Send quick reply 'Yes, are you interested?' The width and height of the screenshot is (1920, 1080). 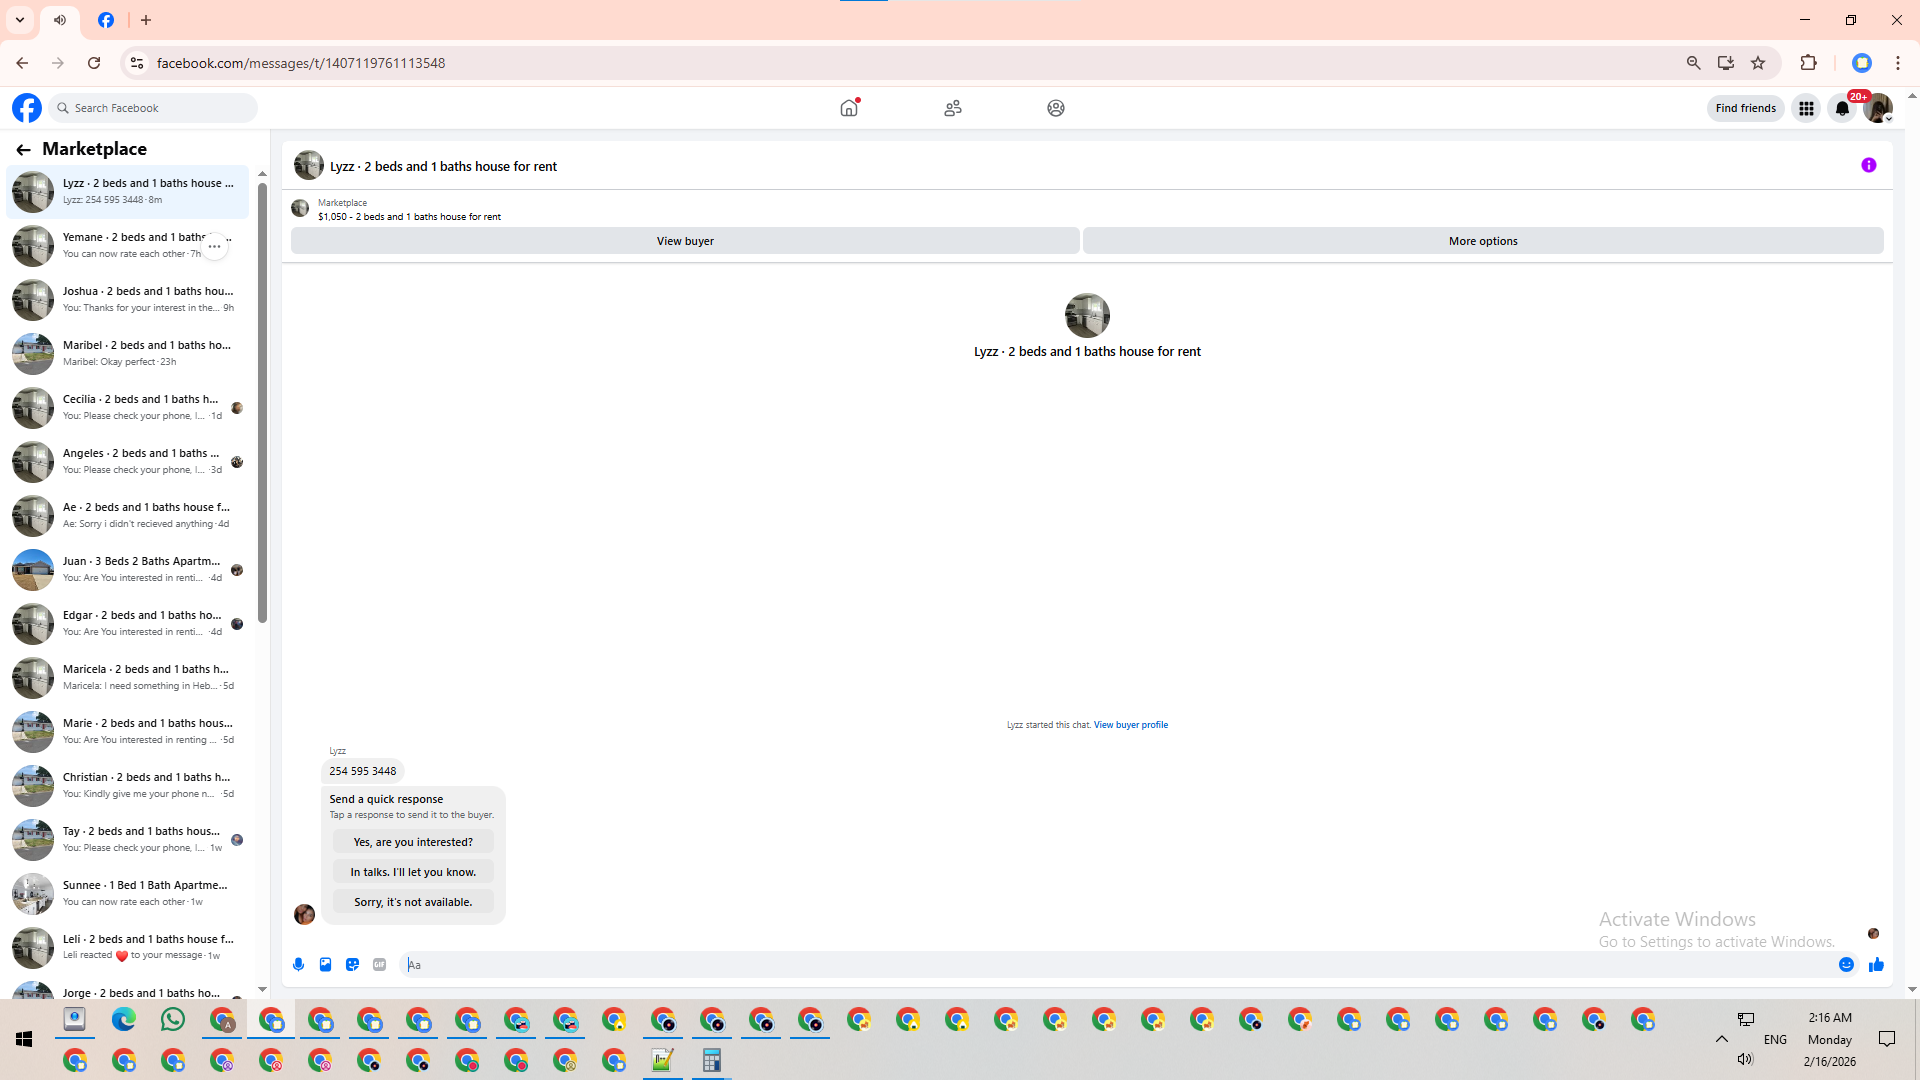[x=413, y=842]
